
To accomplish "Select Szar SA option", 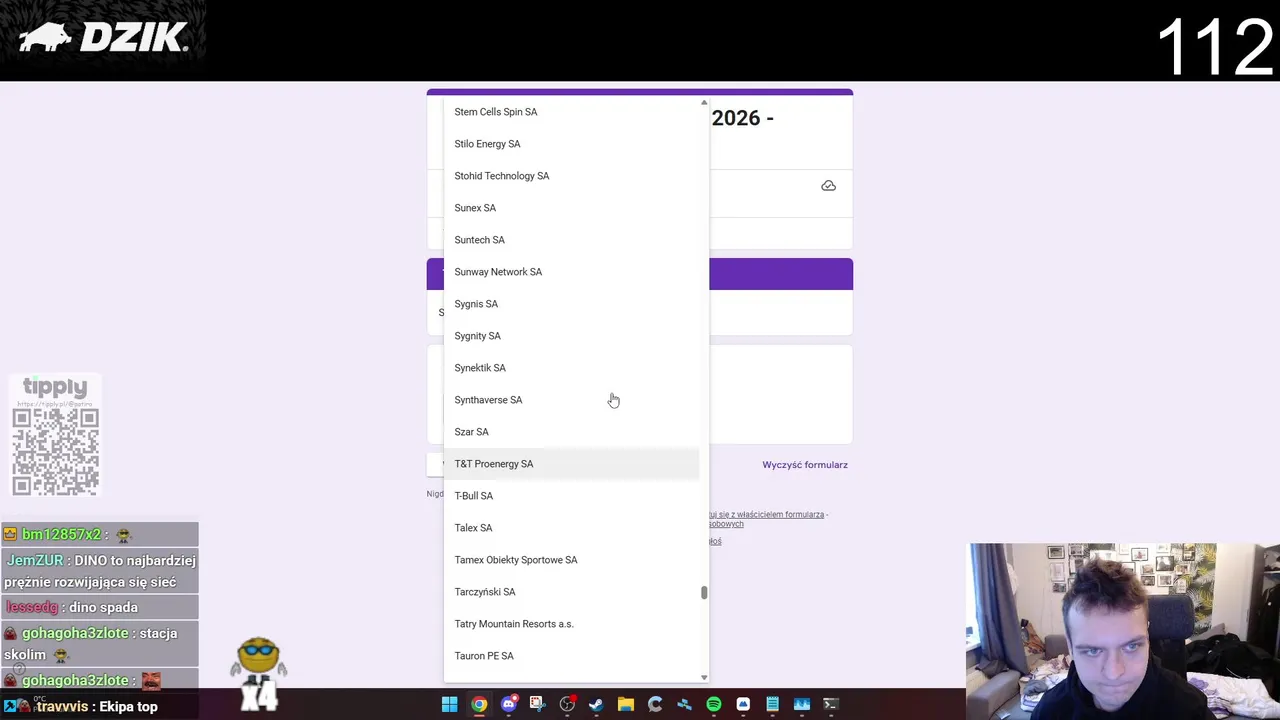I will 571,432.
